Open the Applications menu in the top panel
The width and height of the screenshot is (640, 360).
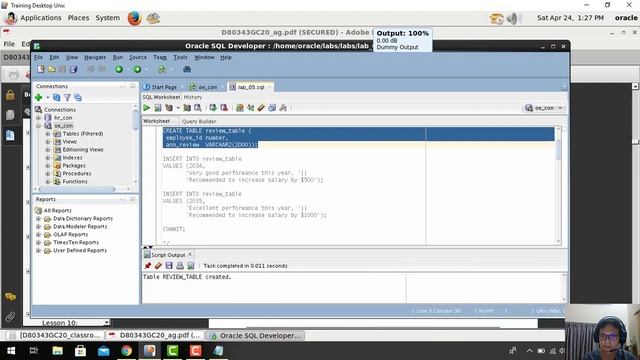coord(41,18)
